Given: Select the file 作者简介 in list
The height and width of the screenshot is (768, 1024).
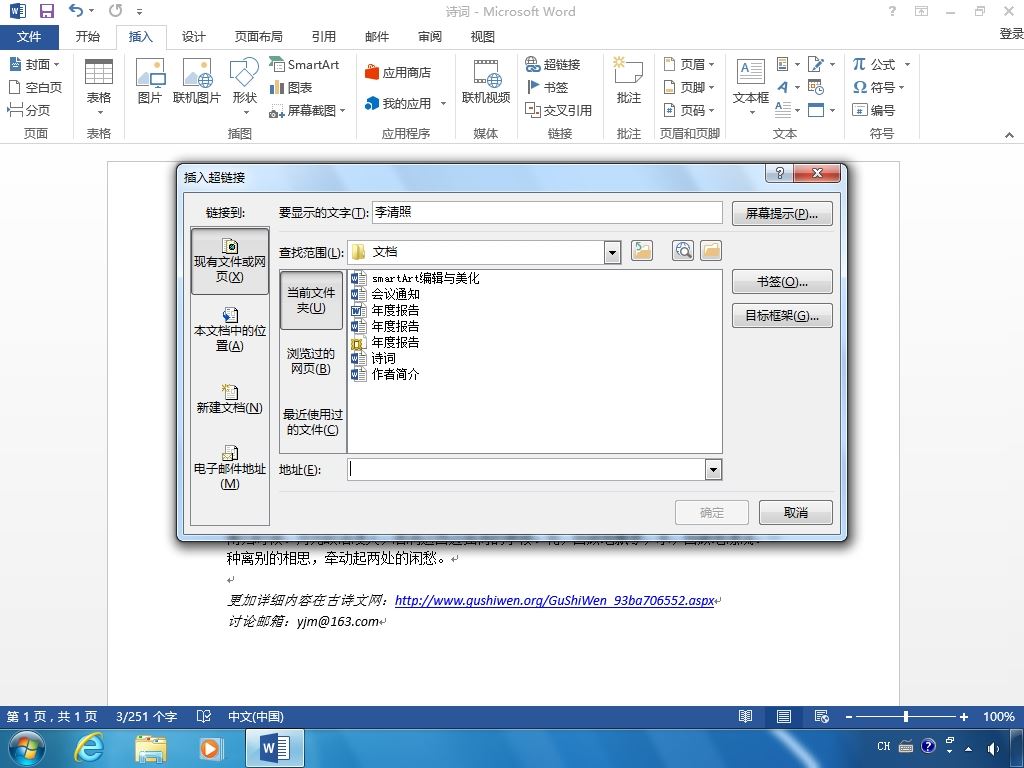Looking at the screenshot, I should pos(395,374).
